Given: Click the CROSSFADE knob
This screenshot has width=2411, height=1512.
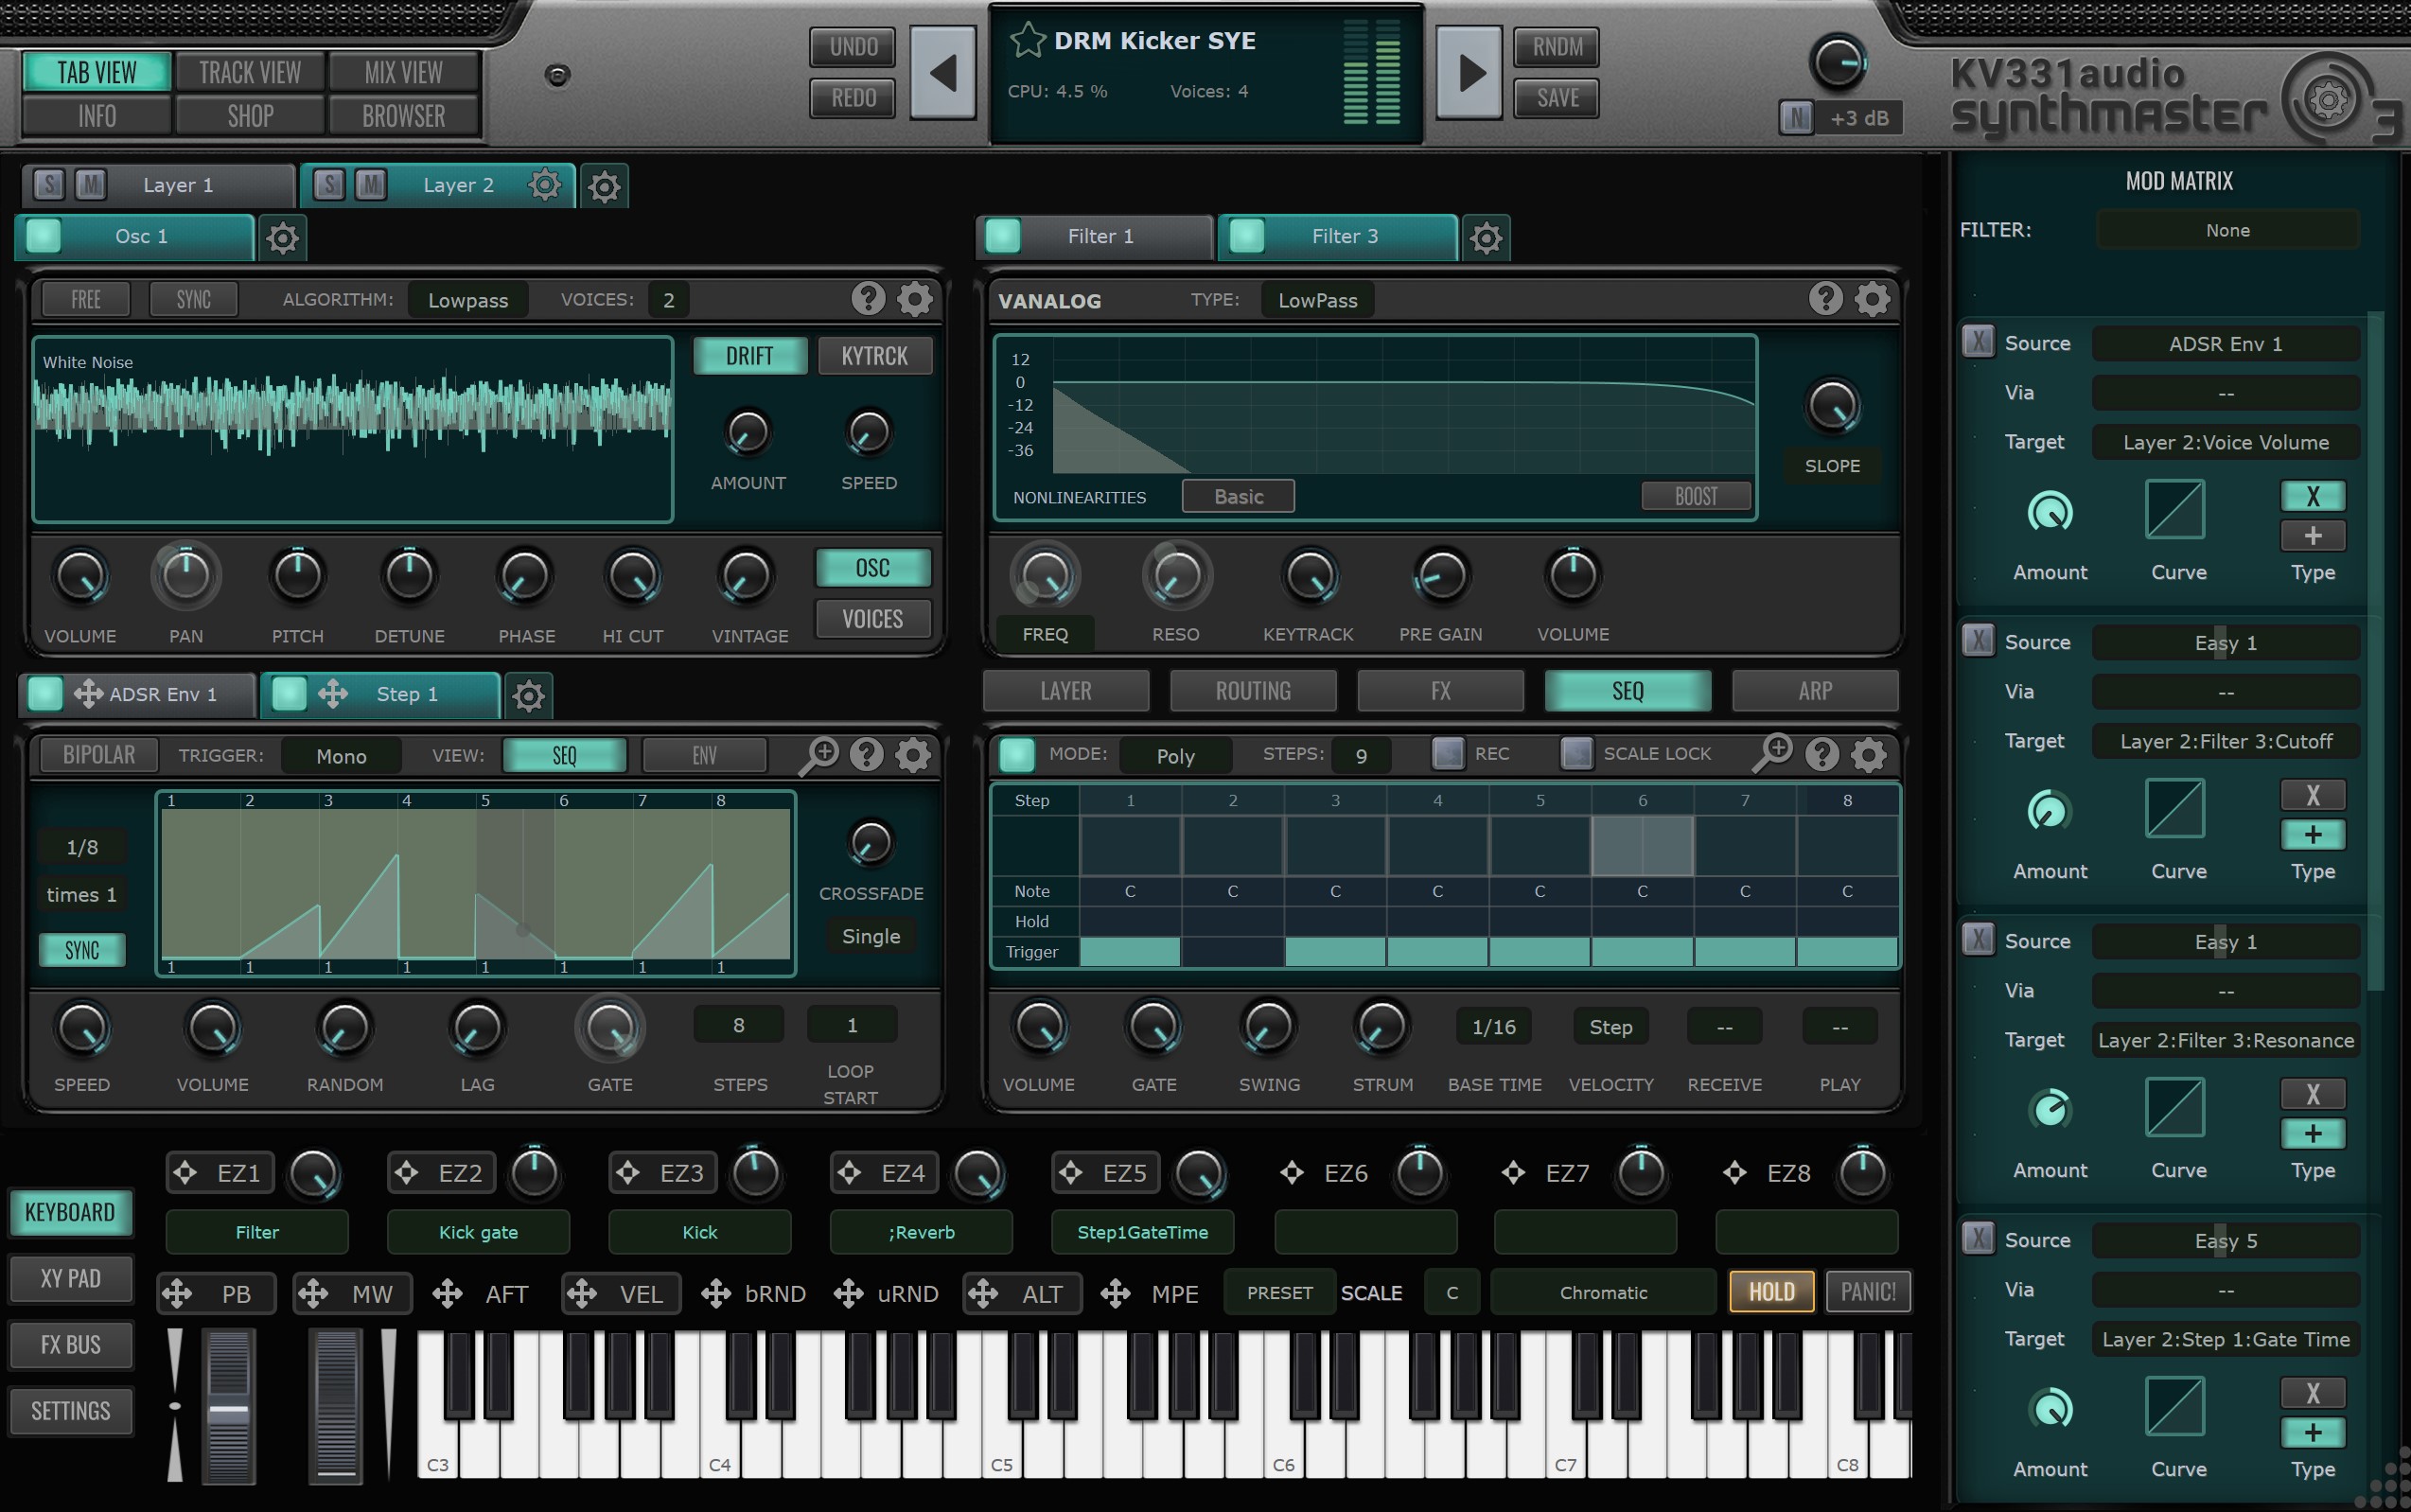Looking at the screenshot, I should [x=870, y=843].
